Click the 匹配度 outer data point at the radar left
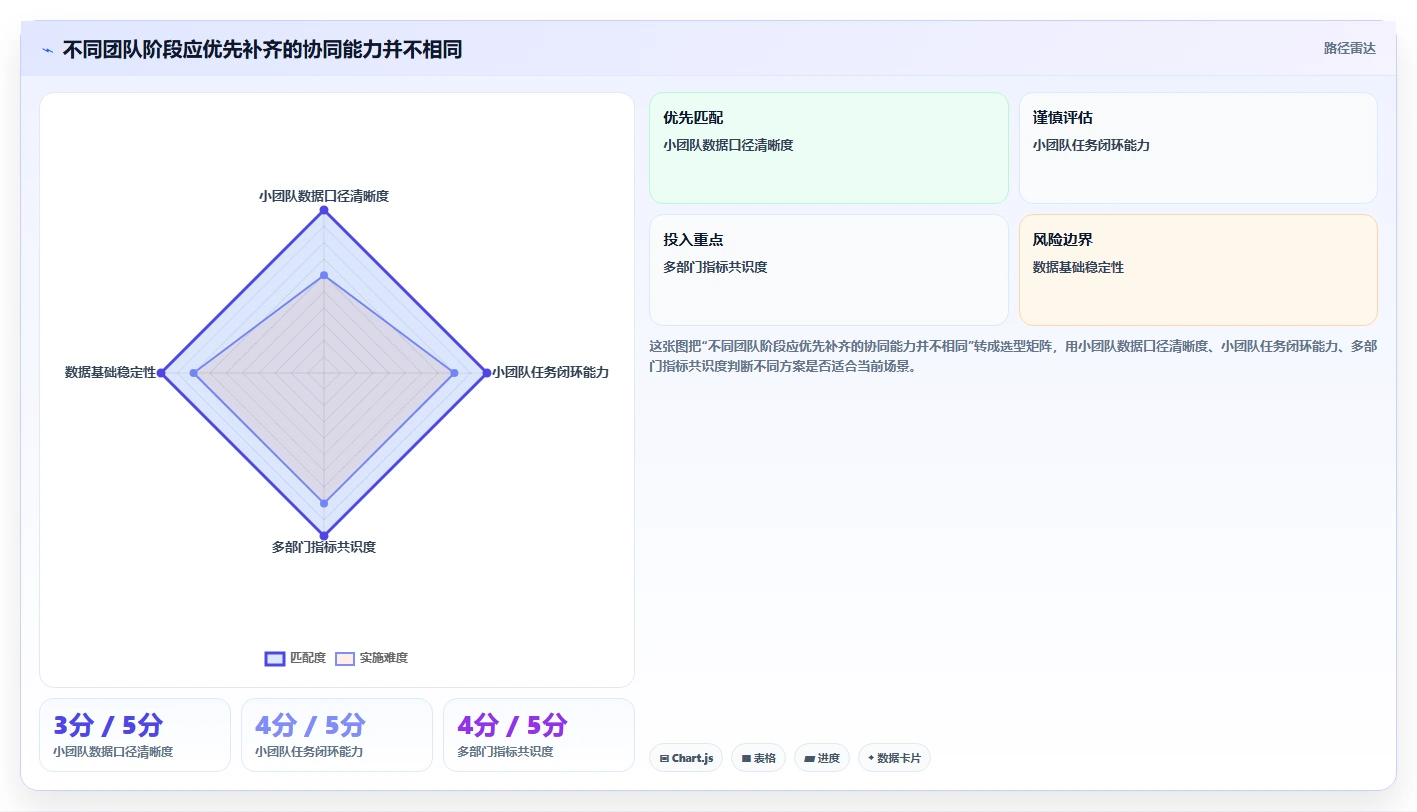Screen dimensions: 1417x812 tap(161, 373)
